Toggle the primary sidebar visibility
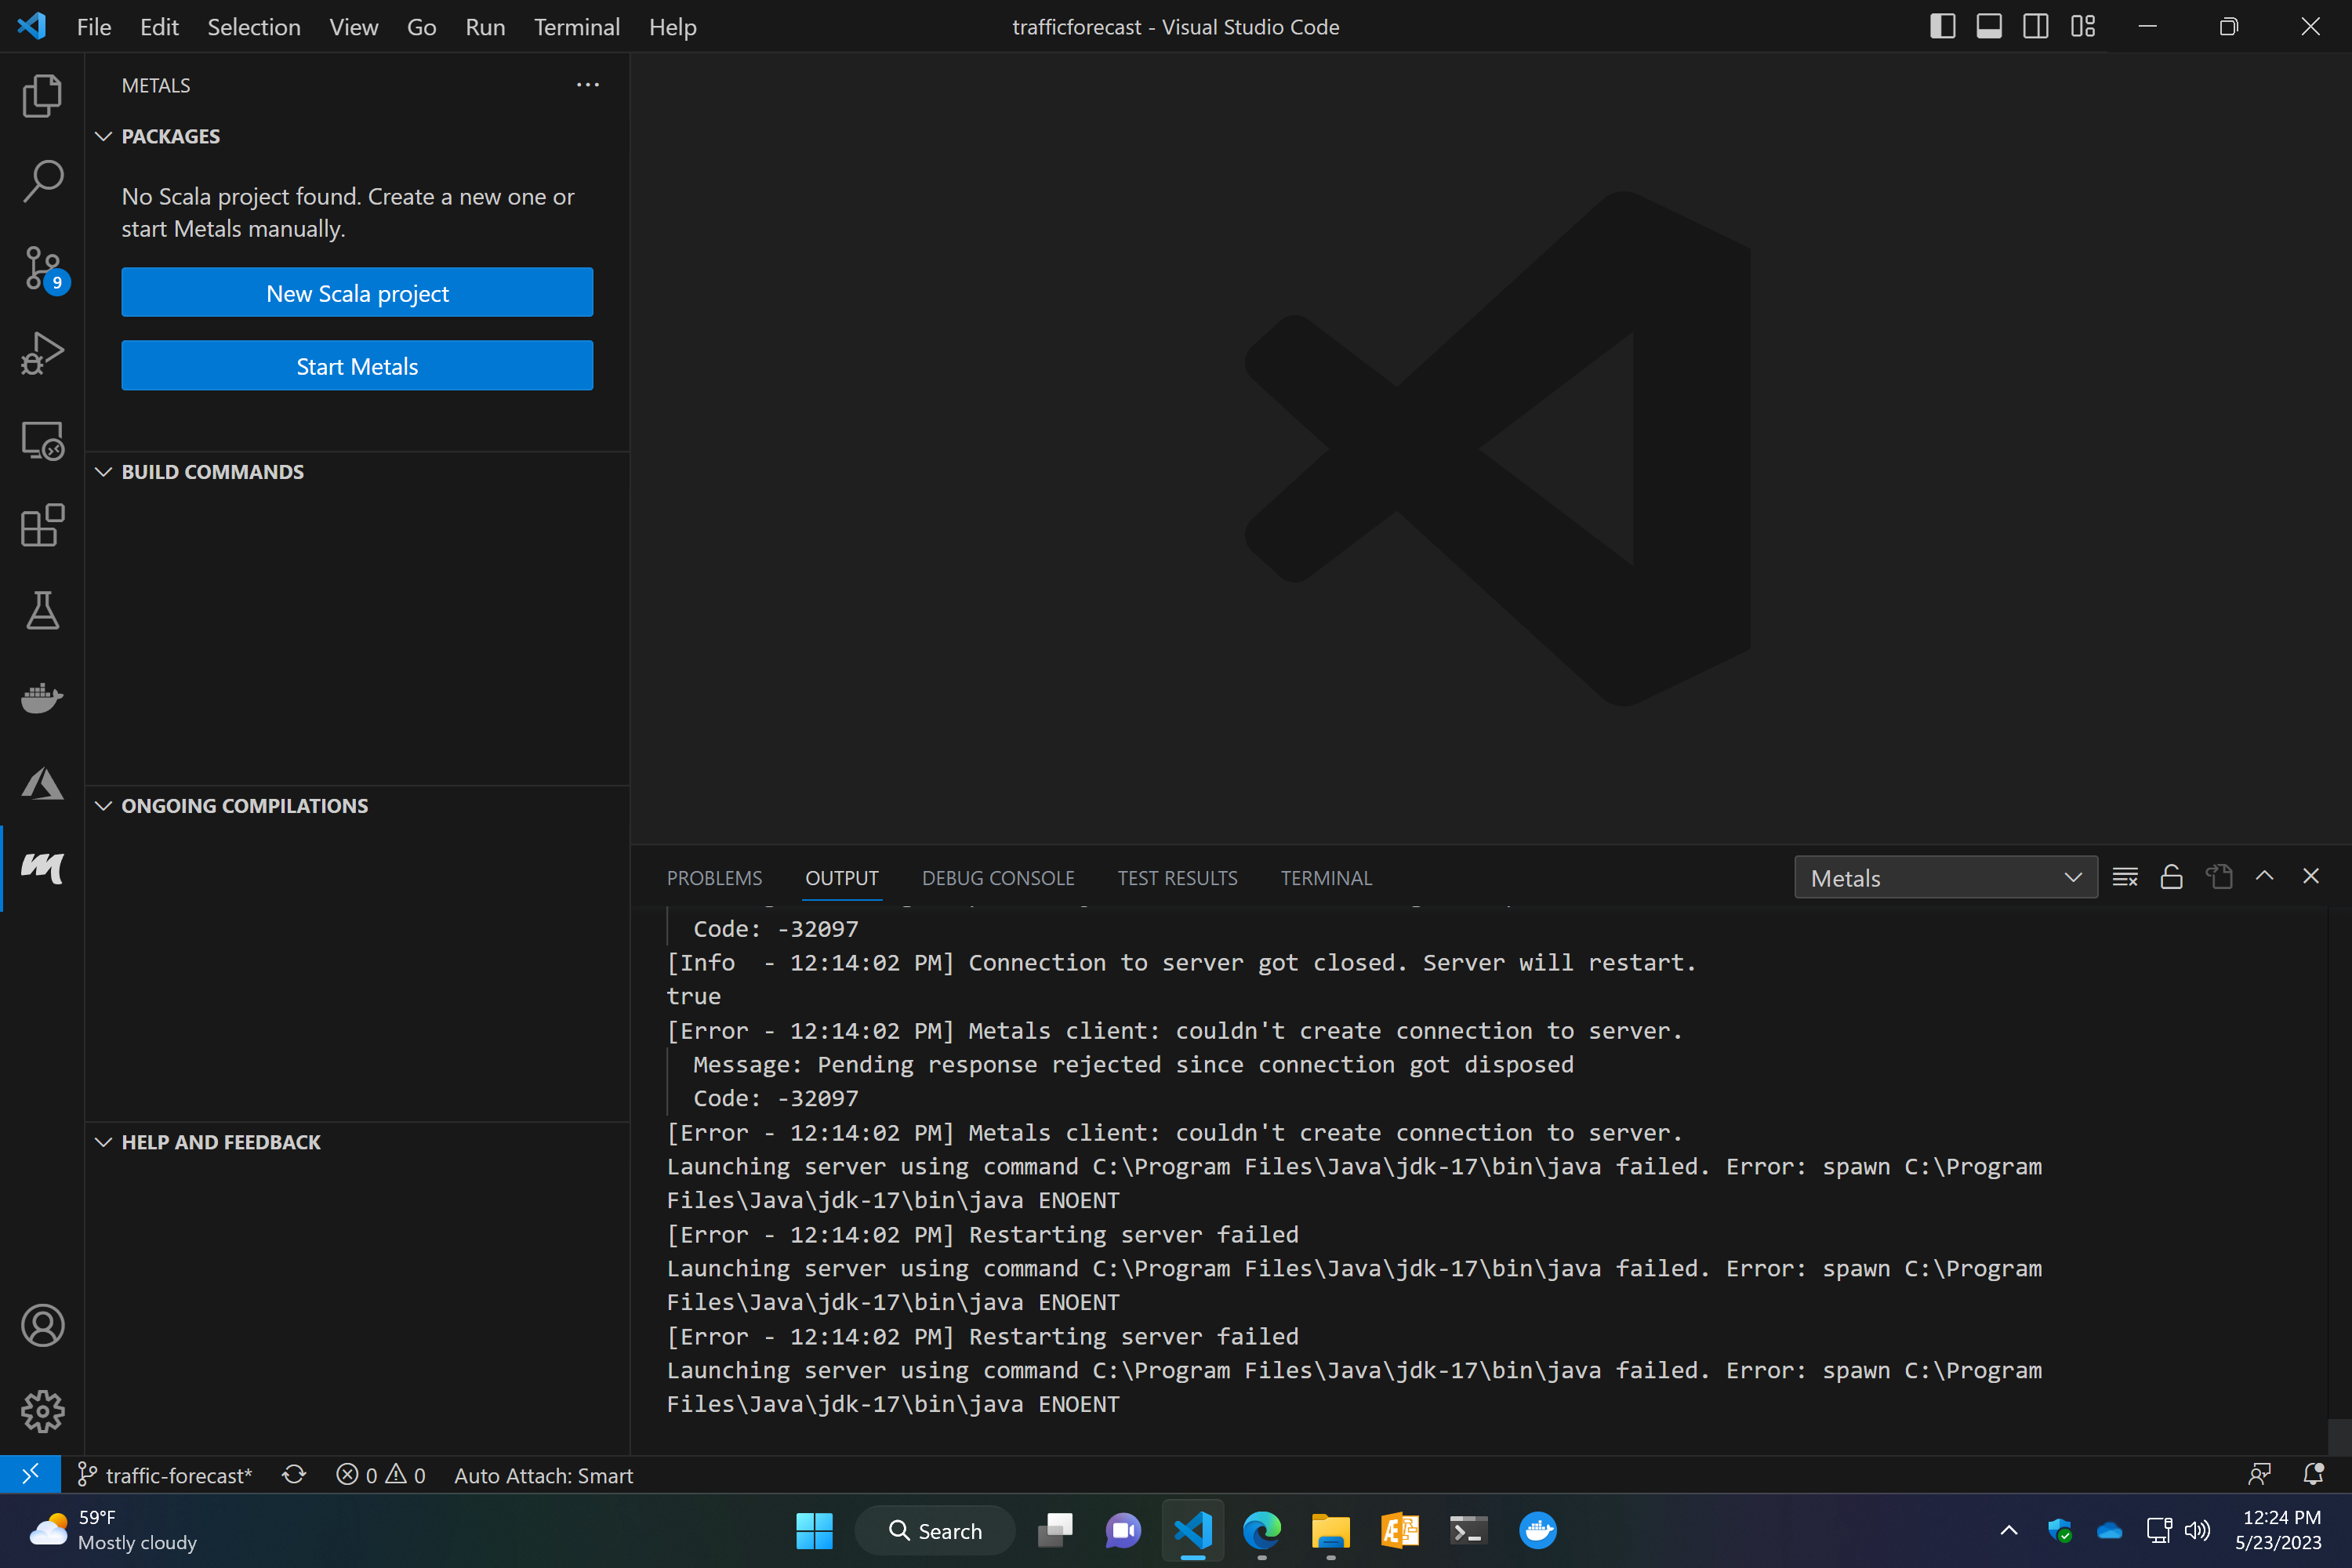Viewport: 2352px width, 1568px height. (1941, 27)
